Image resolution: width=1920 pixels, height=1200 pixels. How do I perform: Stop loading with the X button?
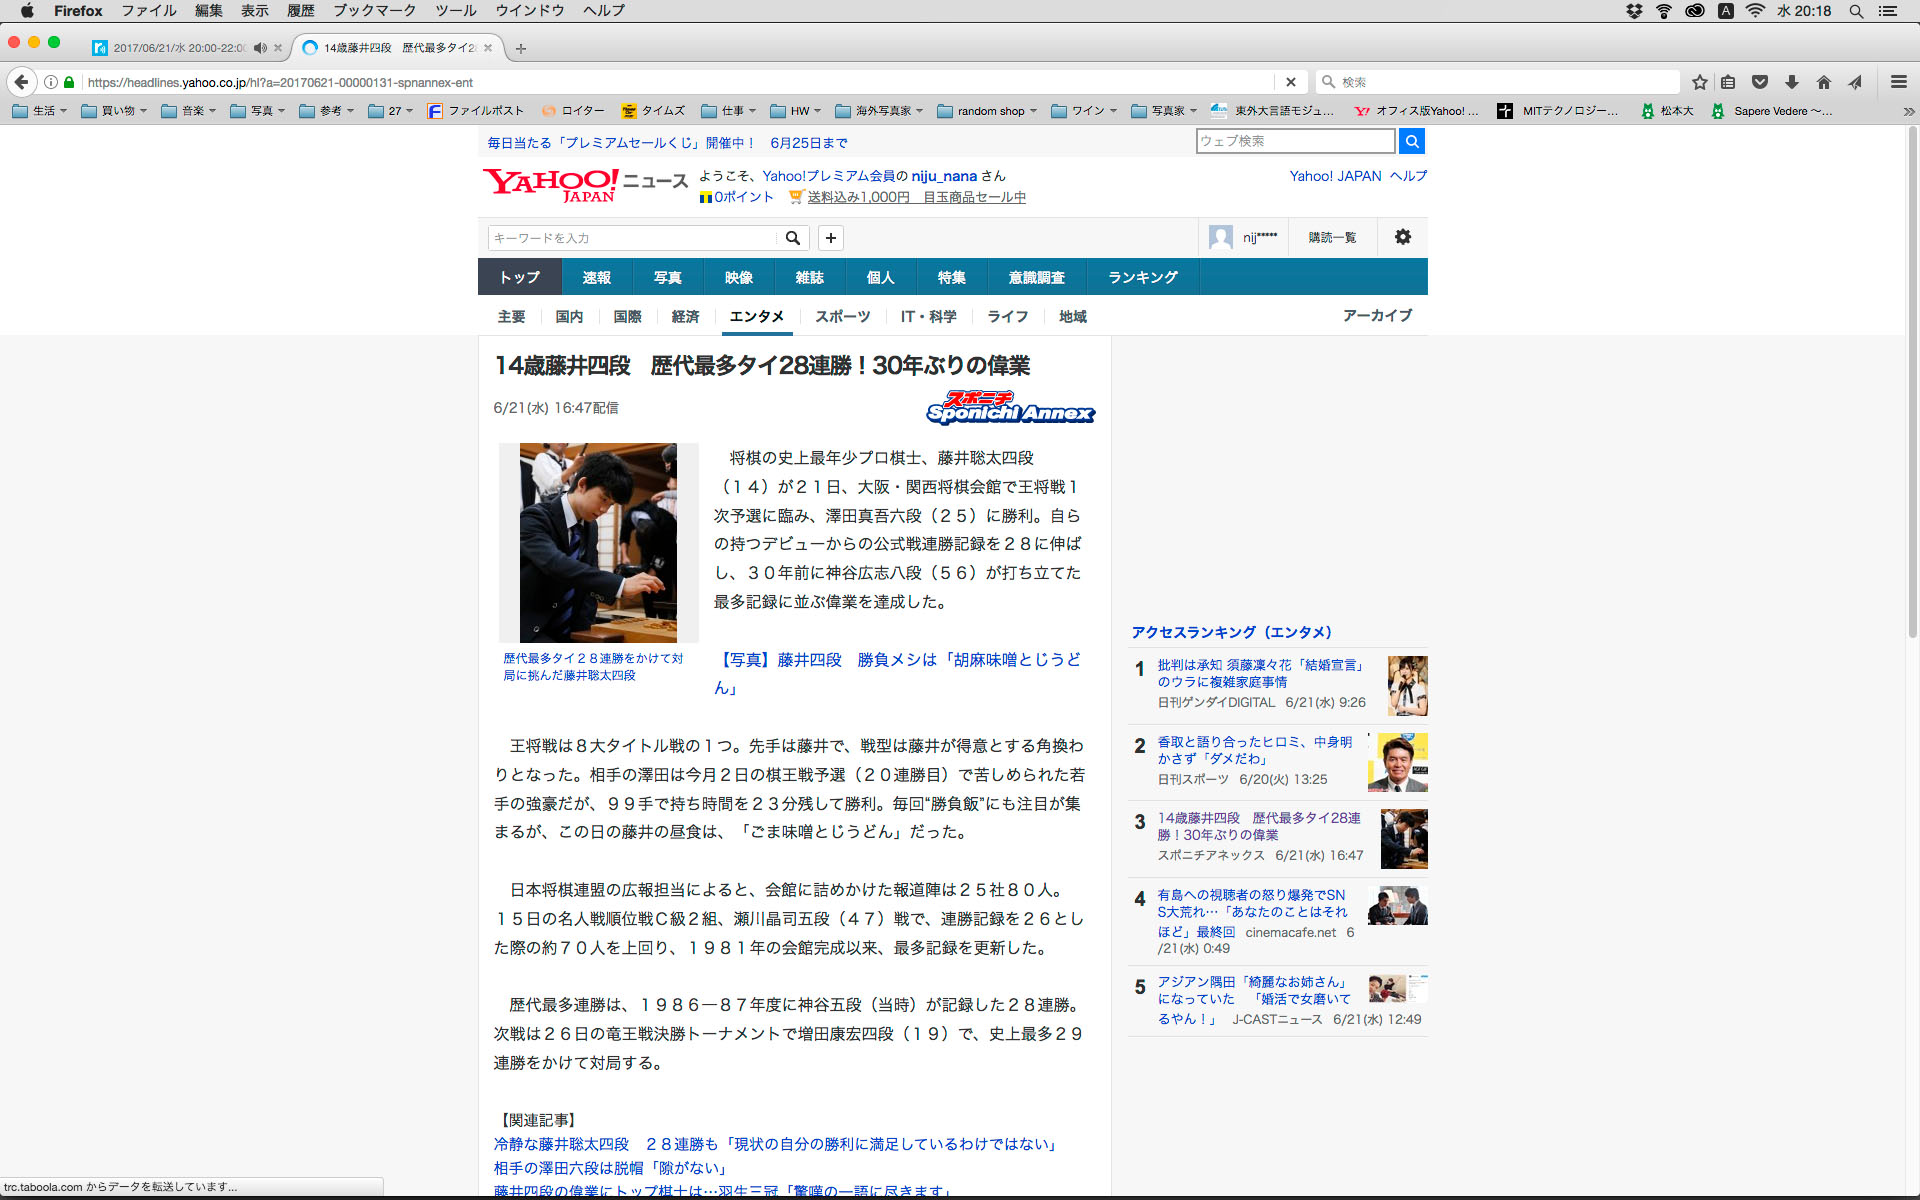(1290, 82)
